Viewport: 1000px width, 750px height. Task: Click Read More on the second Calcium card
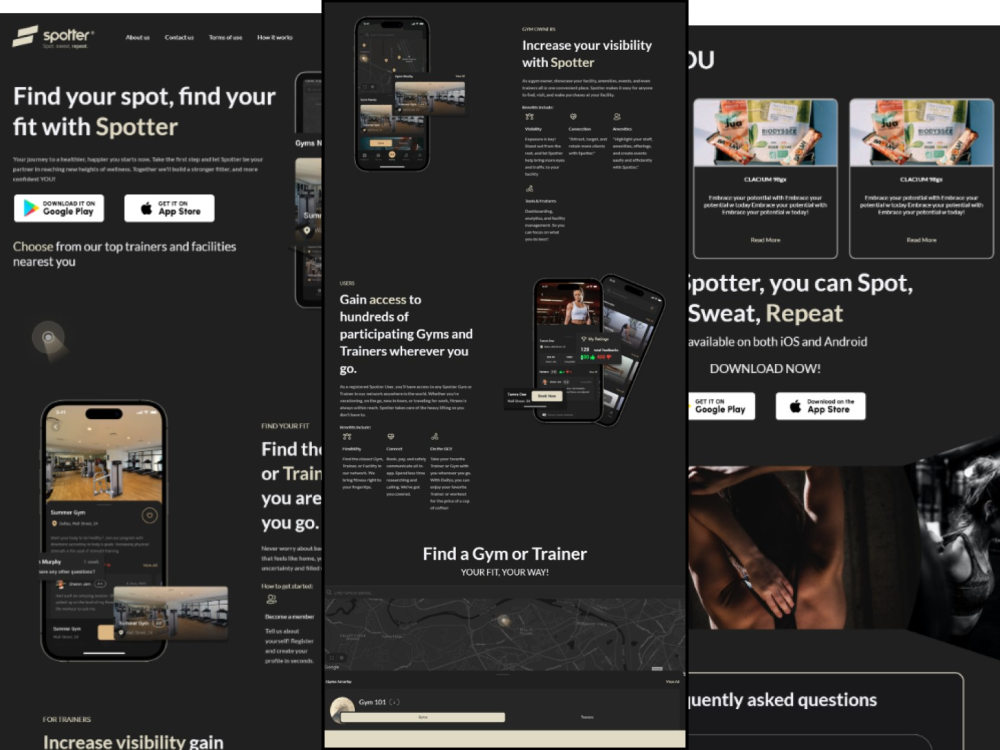tap(921, 240)
